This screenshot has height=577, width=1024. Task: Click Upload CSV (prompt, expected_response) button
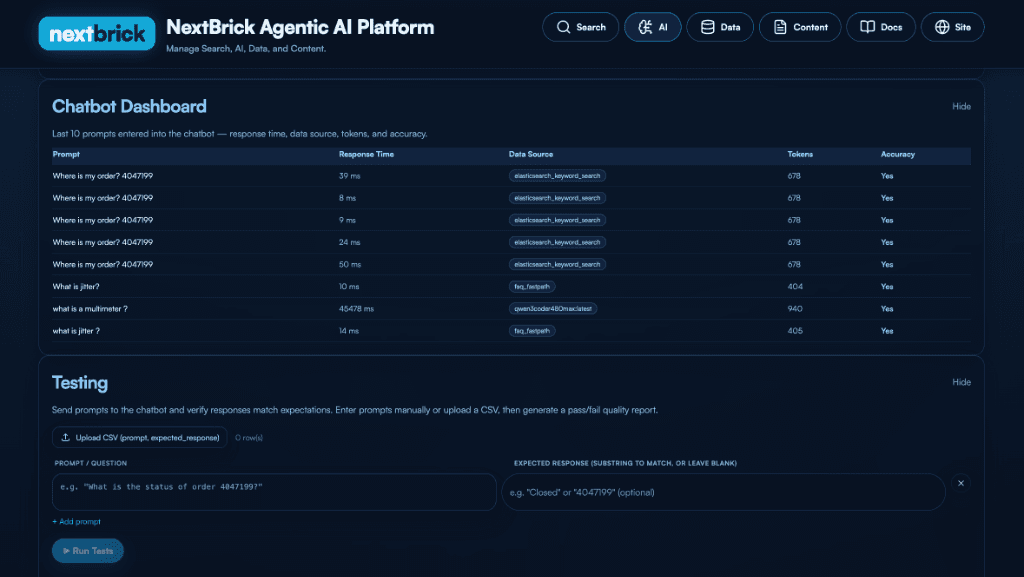point(140,437)
